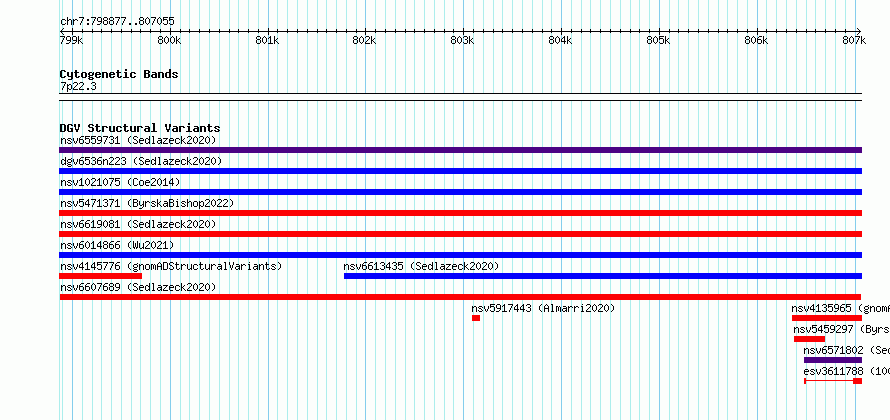Open nsv6014866 (Wu2021) label

117,245
